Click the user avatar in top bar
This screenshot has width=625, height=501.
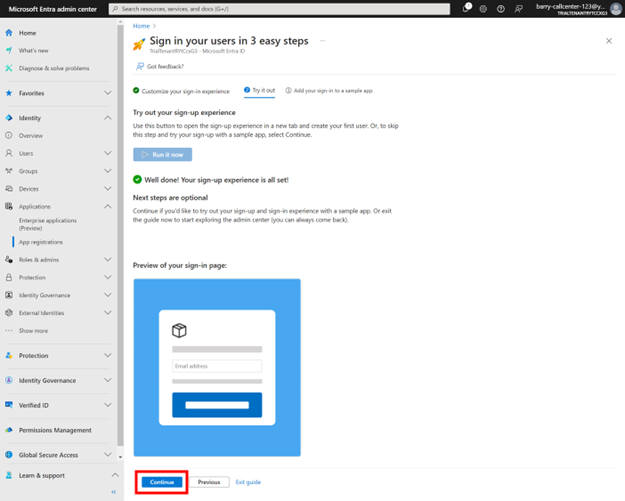(x=615, y=8)
